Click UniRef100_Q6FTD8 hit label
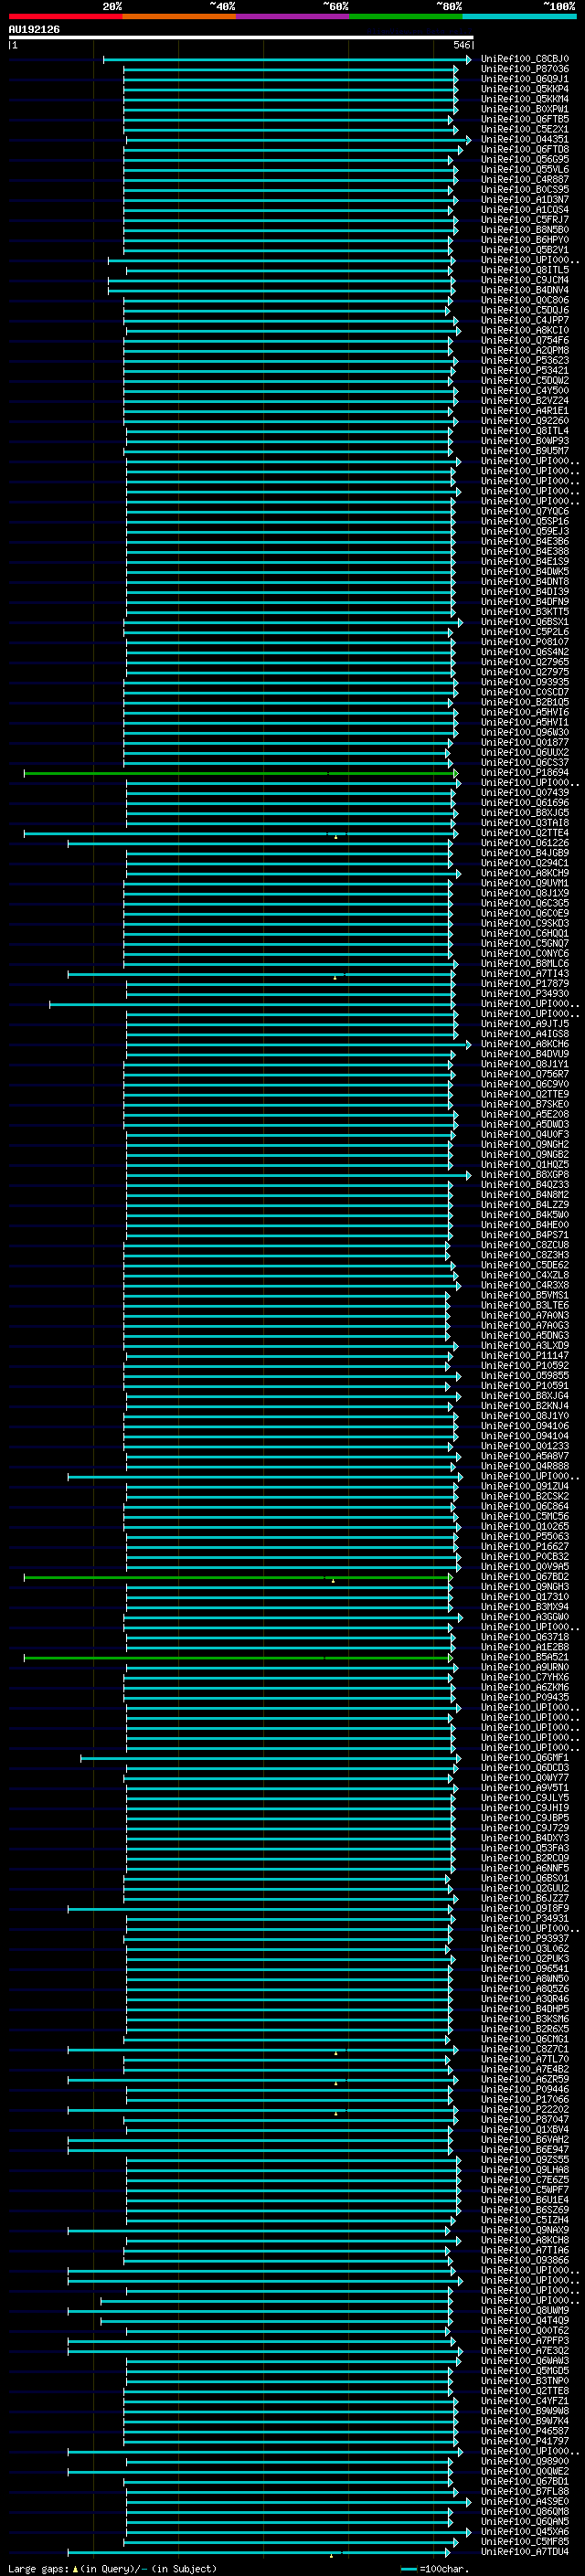 [524, 149]
